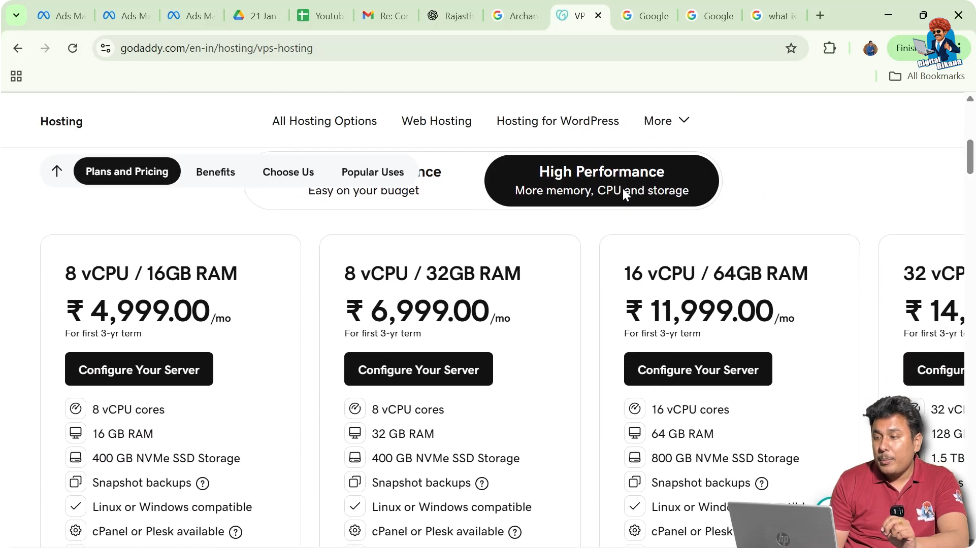
Task: Close the active VPS tab
Action: tap(598, 16)
